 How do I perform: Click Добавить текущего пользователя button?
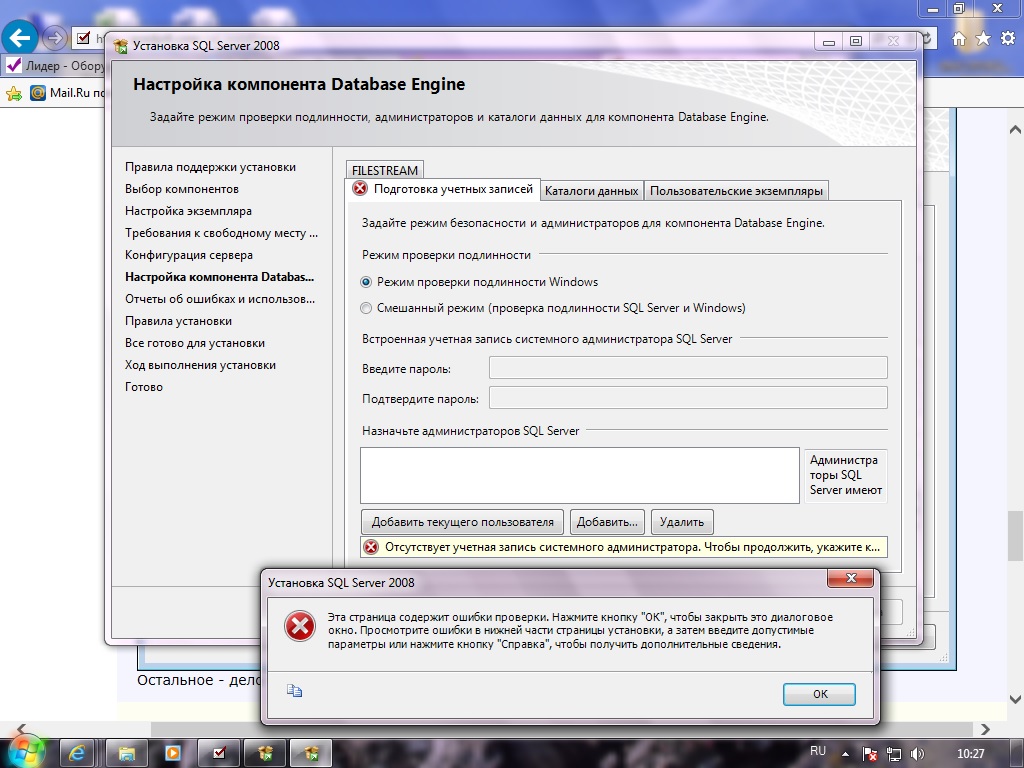[462, 522]
